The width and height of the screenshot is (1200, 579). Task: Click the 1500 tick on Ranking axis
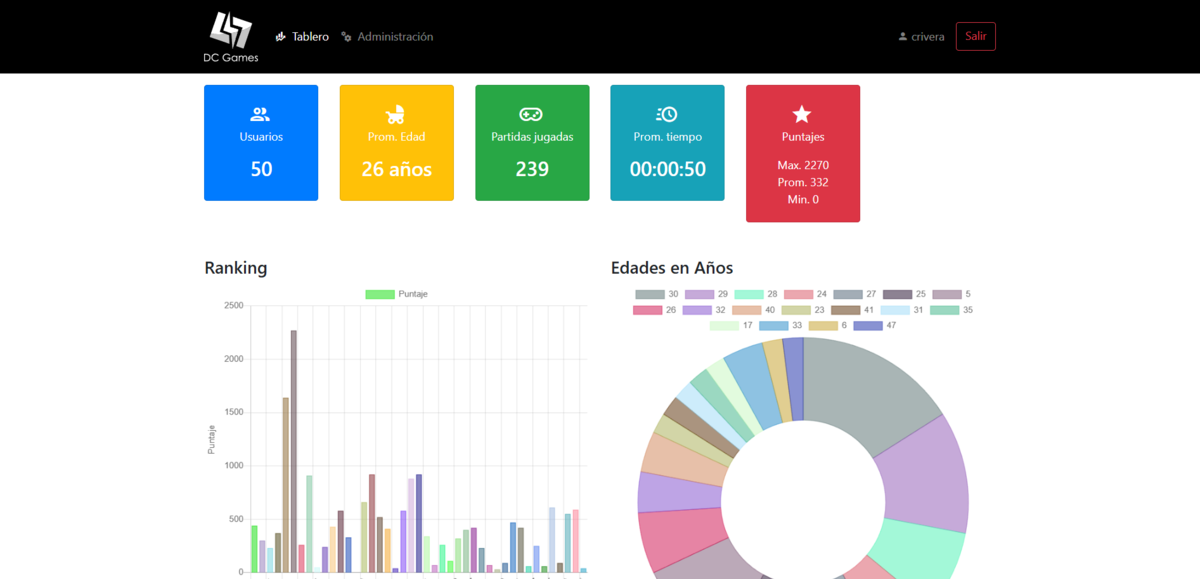click(x=233, y=412)
